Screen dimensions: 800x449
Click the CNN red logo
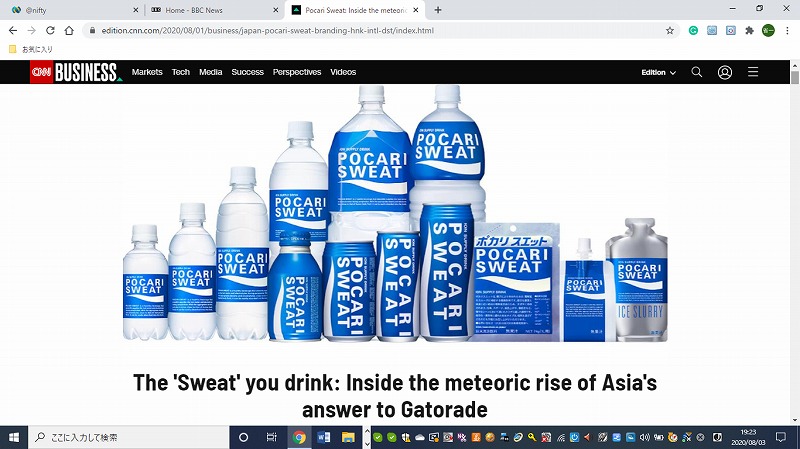[x=41, y=72]
